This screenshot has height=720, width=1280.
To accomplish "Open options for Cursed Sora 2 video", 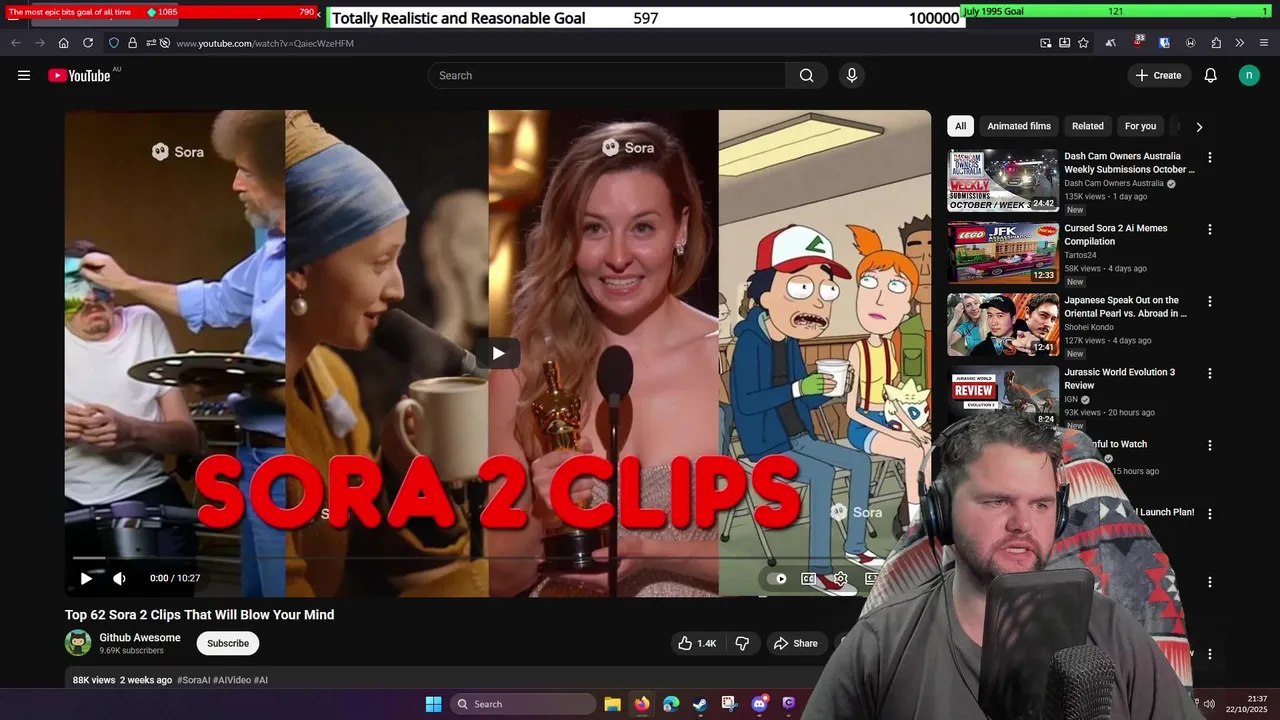I will 1210,229.
